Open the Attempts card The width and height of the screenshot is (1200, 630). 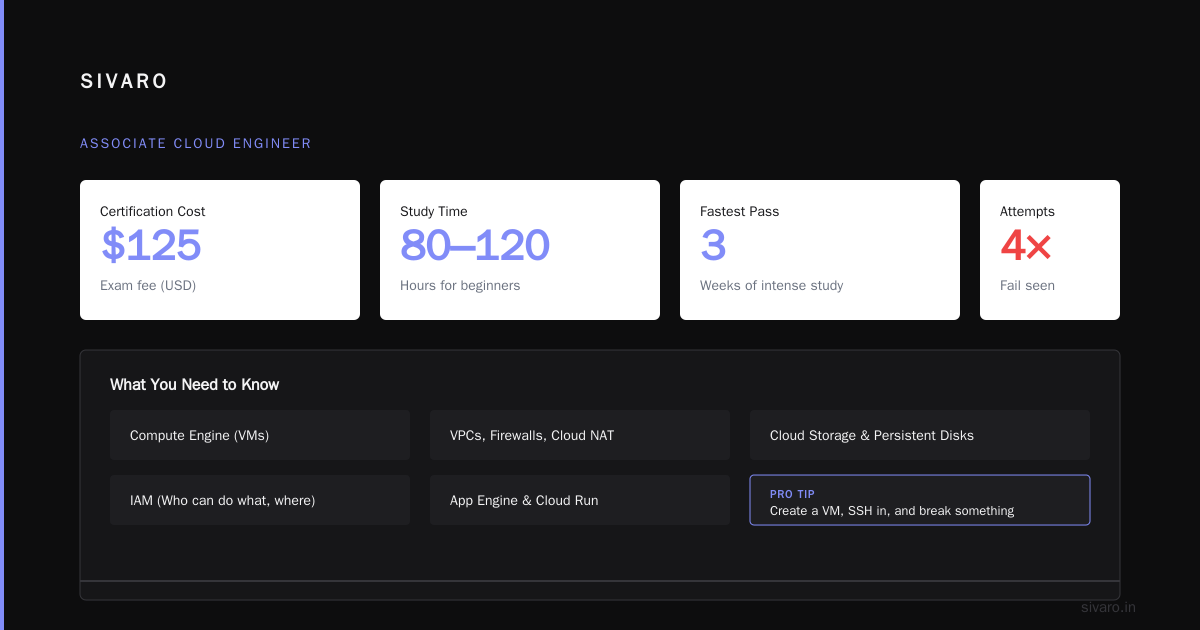pos(1050,250)
